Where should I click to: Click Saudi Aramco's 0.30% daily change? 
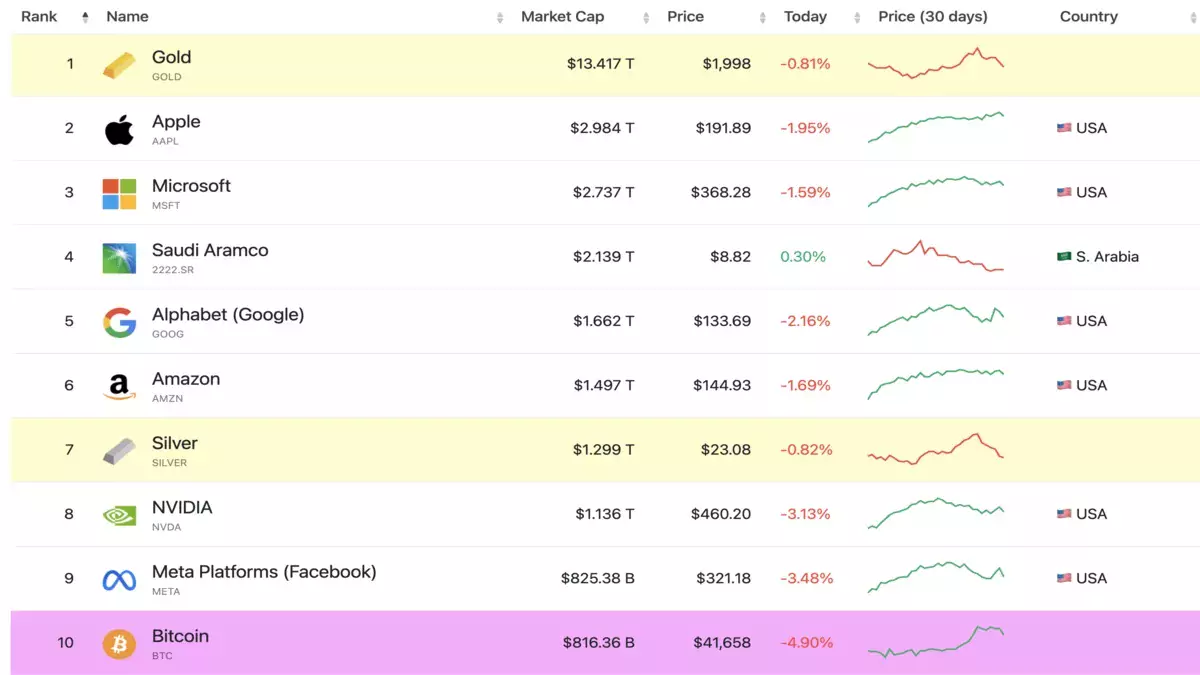tap(803, 257)
